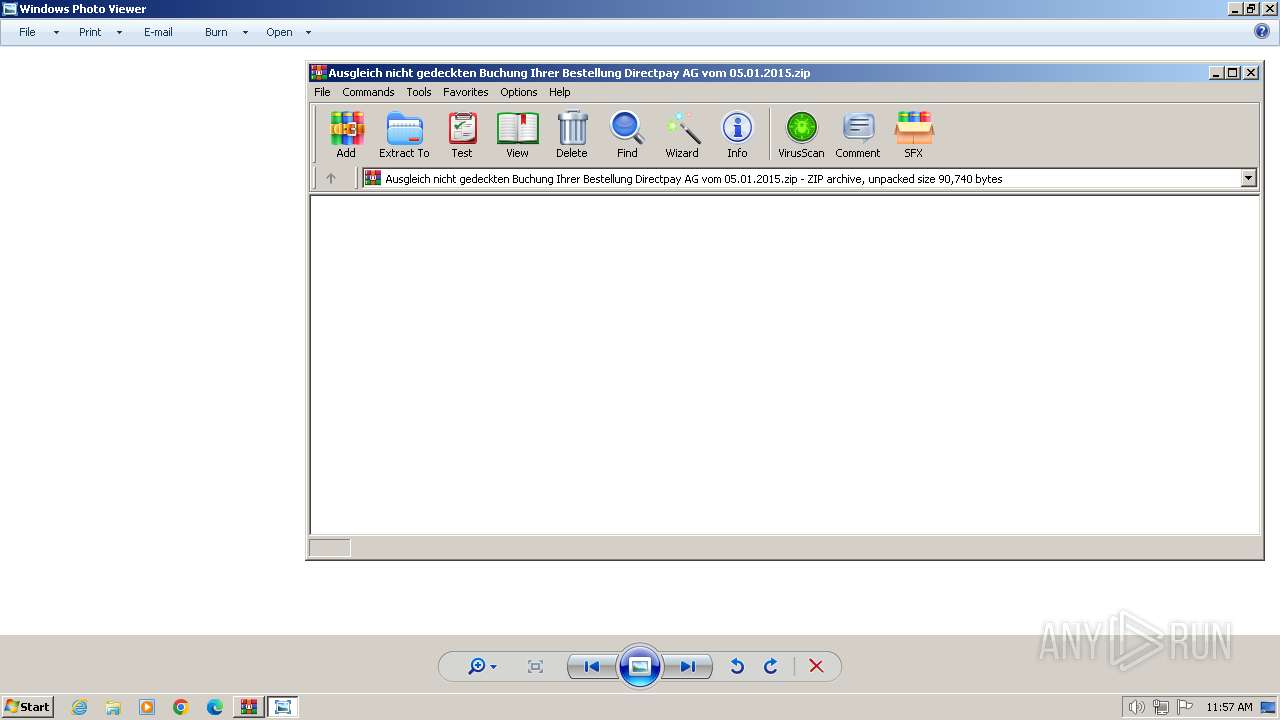Click the zoom magnifier in Photo Viewer

[x=482, y=667]
